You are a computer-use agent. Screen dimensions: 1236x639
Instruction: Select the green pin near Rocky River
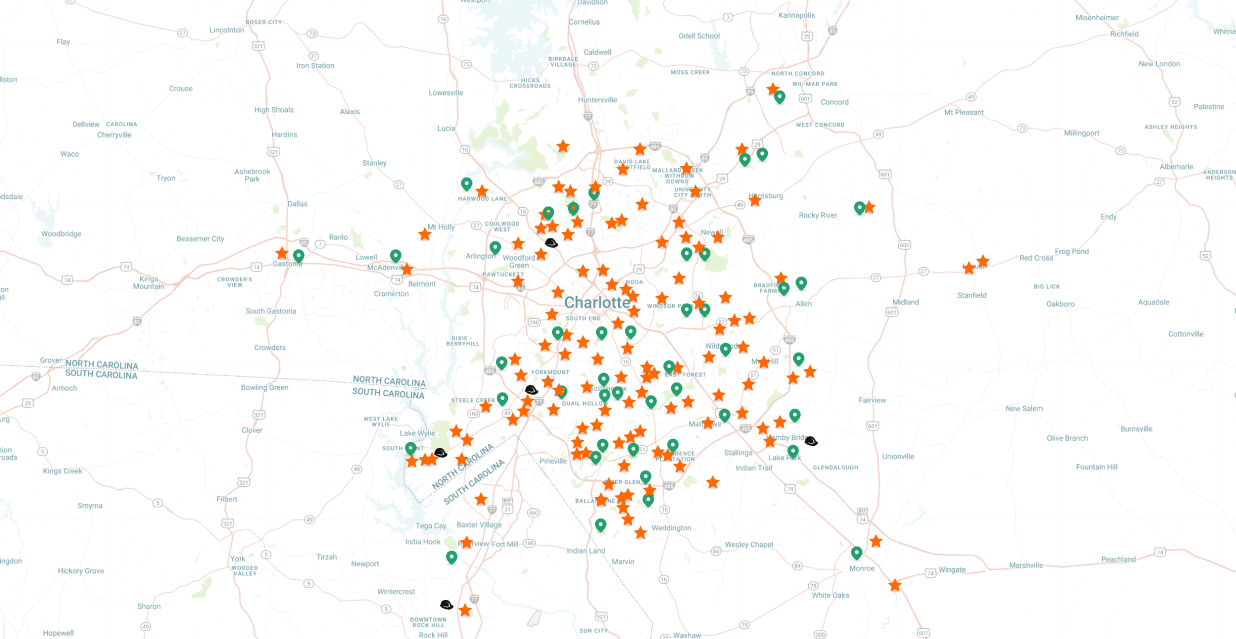point(859,208)
